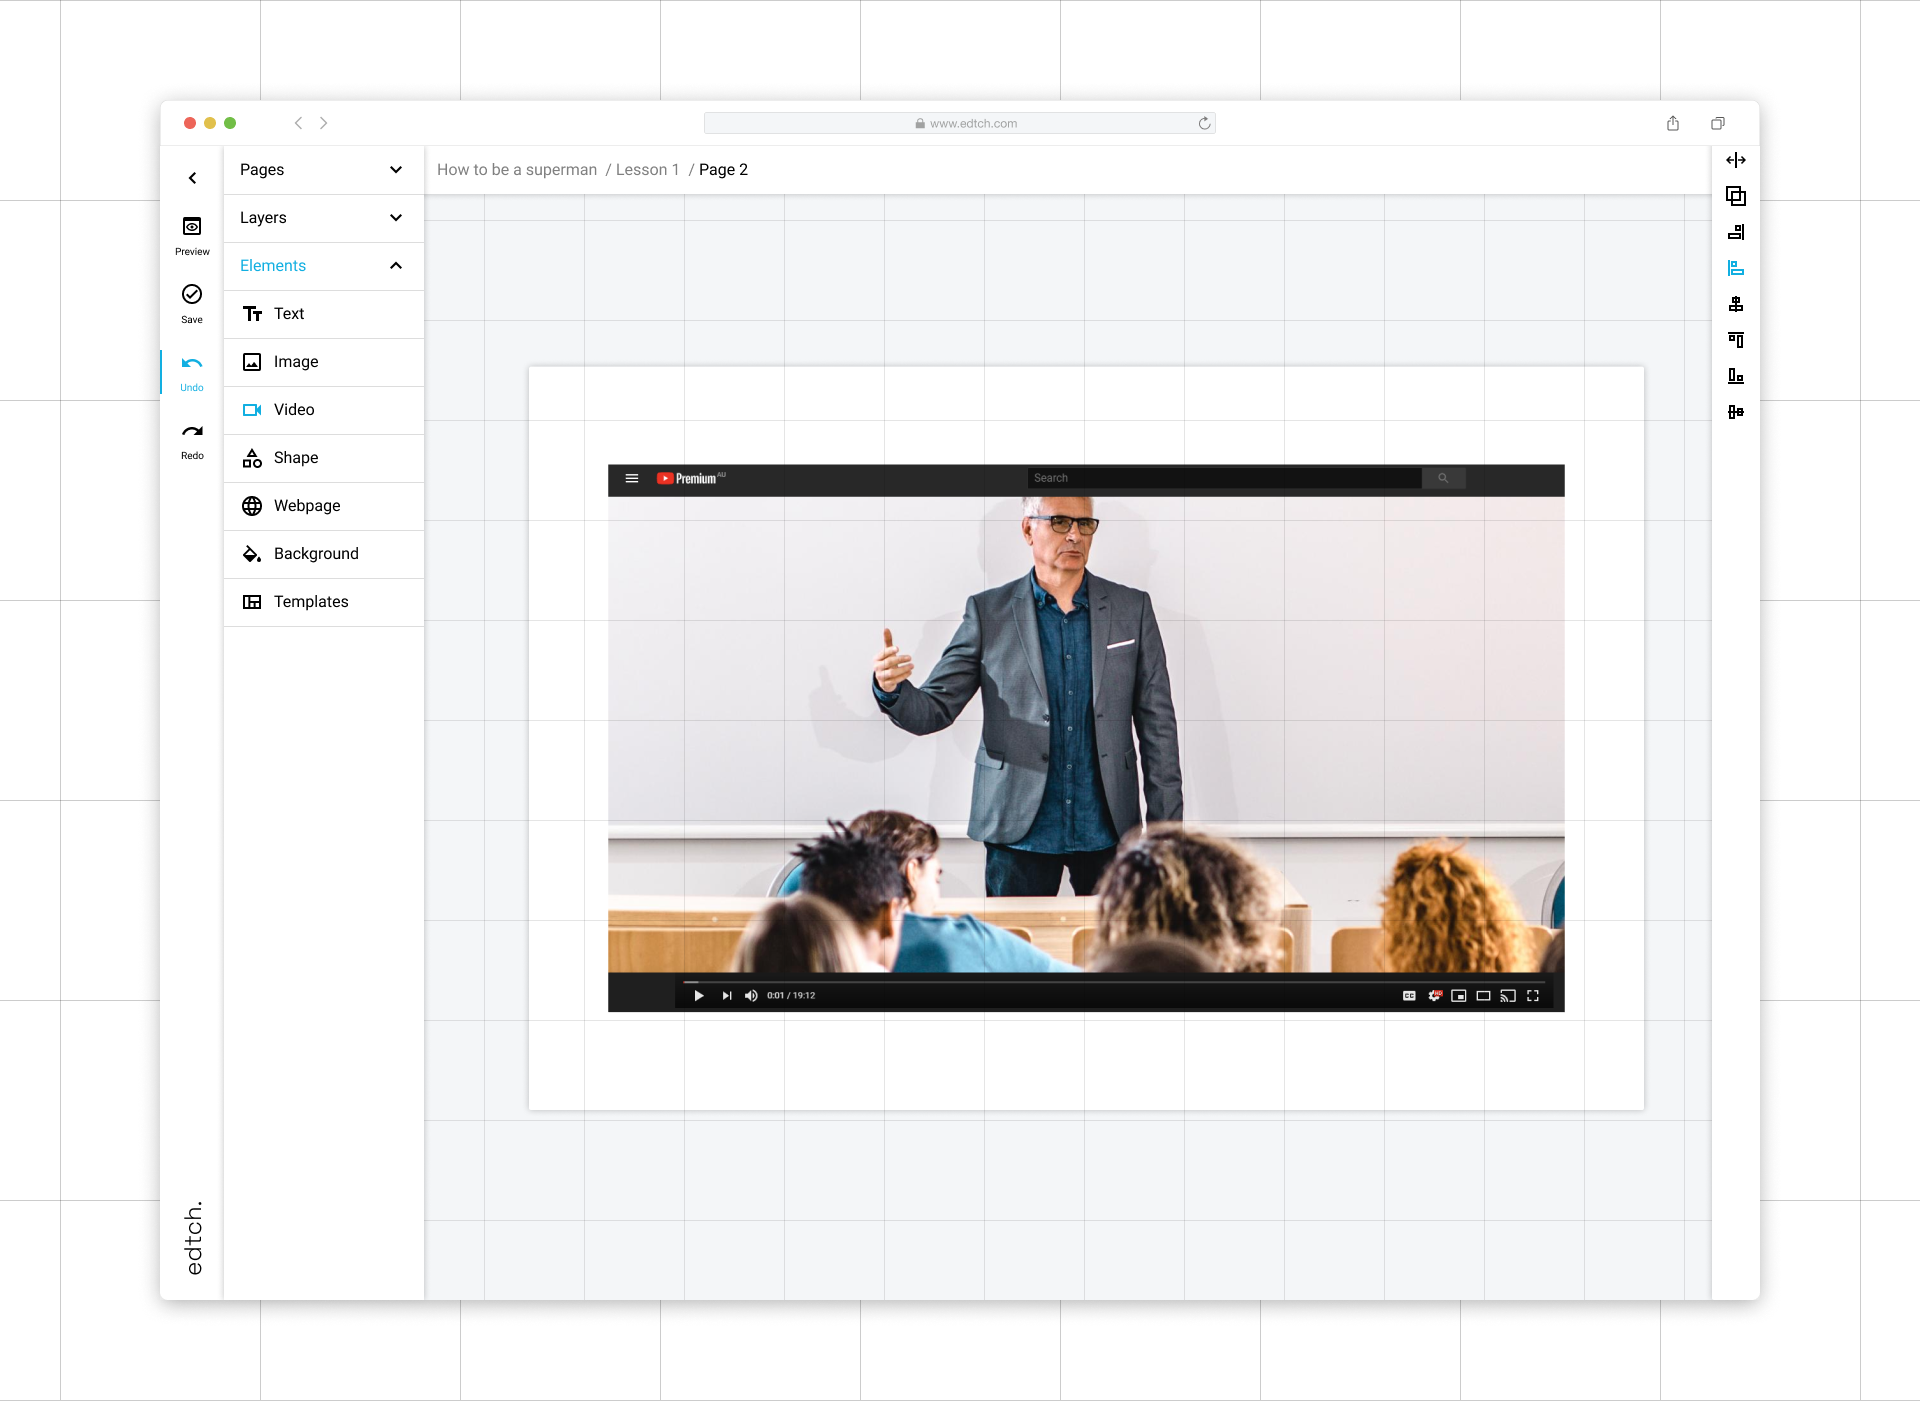Save the current page
Screen dimensions: 1920x1401
click(192, 303)
